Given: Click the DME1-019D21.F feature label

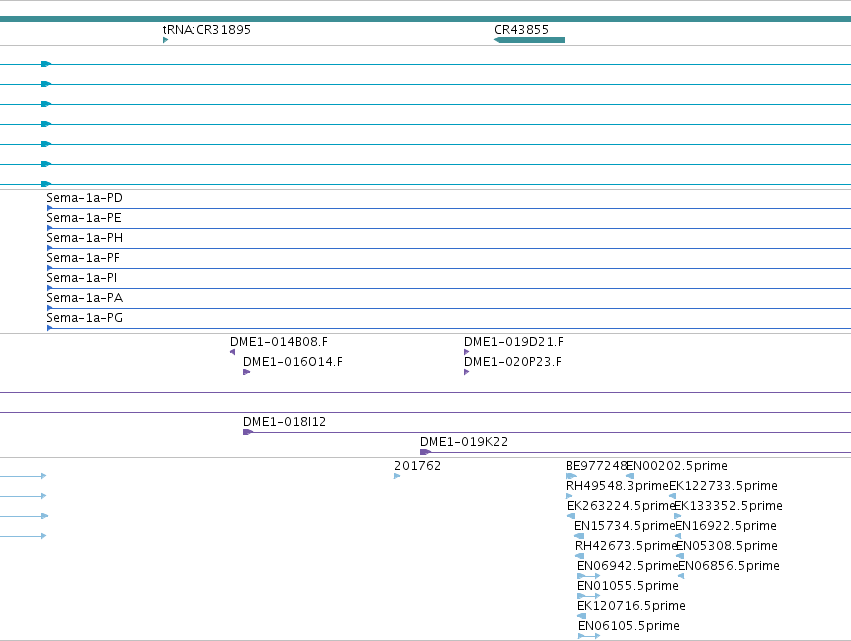Looking at the screenshot, I should pos(513,342).
